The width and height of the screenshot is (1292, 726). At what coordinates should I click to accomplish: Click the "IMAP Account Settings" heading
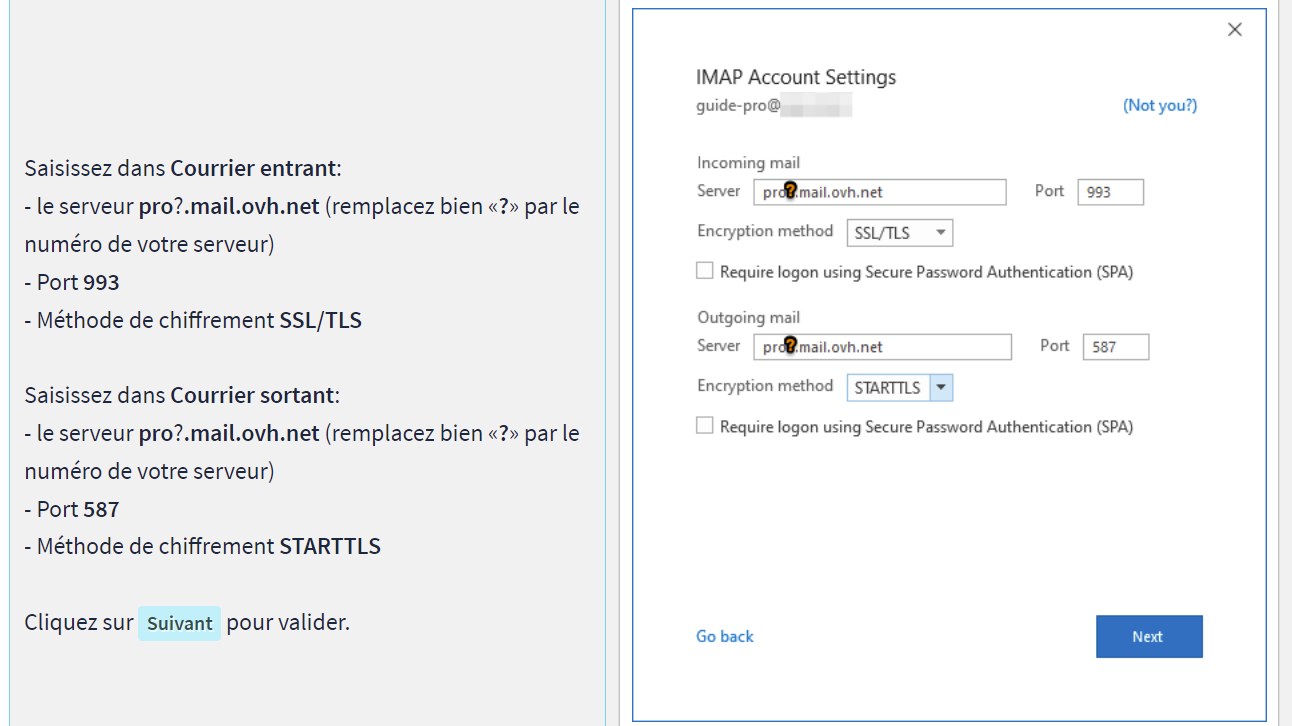tap(795, 77)
